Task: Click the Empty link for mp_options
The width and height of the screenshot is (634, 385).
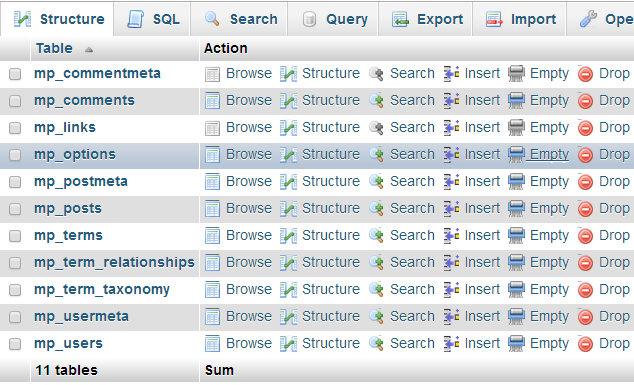Action: point(549,154)
